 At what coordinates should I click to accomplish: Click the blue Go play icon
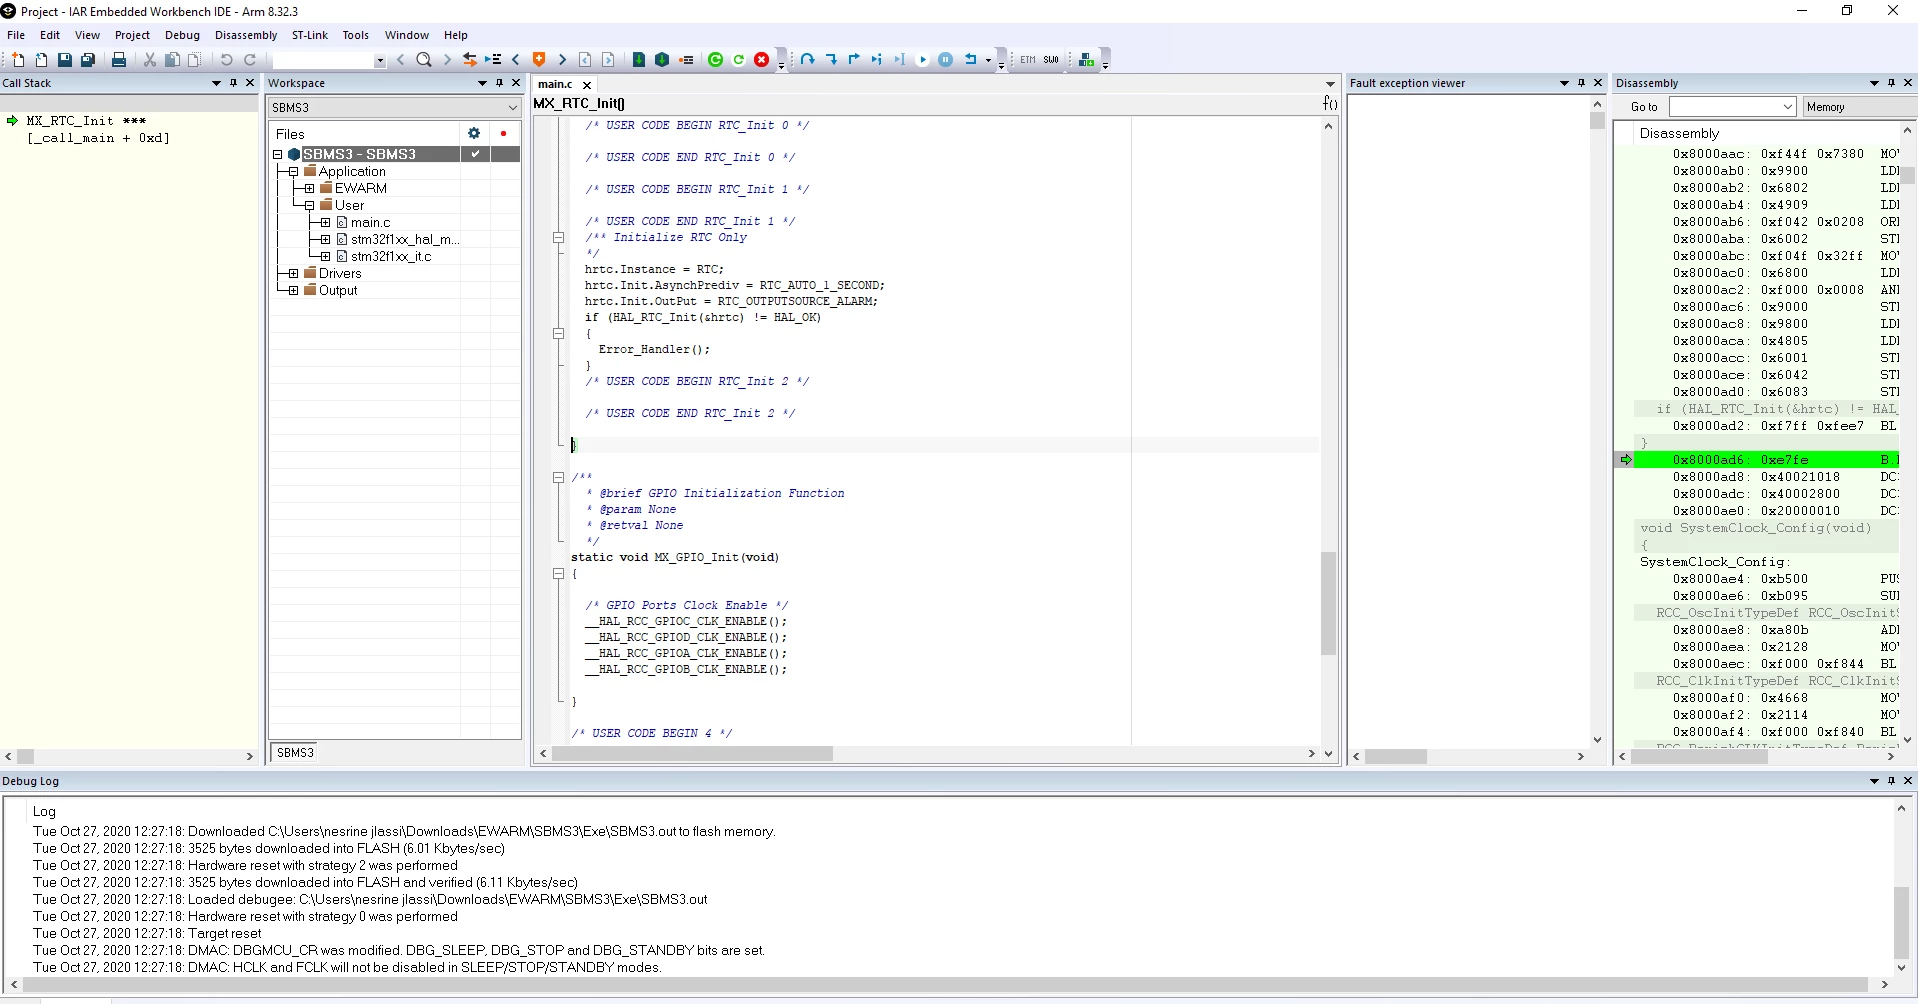[x=923, y=60]
